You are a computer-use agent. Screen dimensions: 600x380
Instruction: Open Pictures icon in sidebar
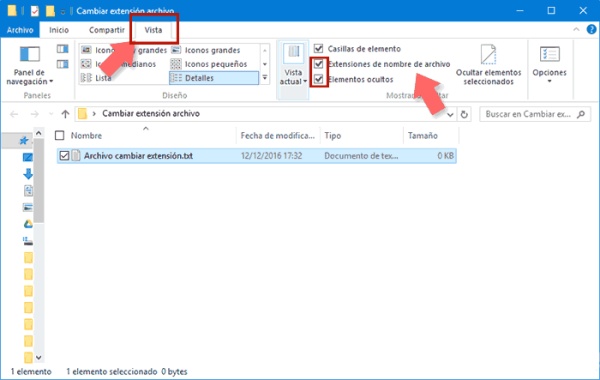pos(28,207)
